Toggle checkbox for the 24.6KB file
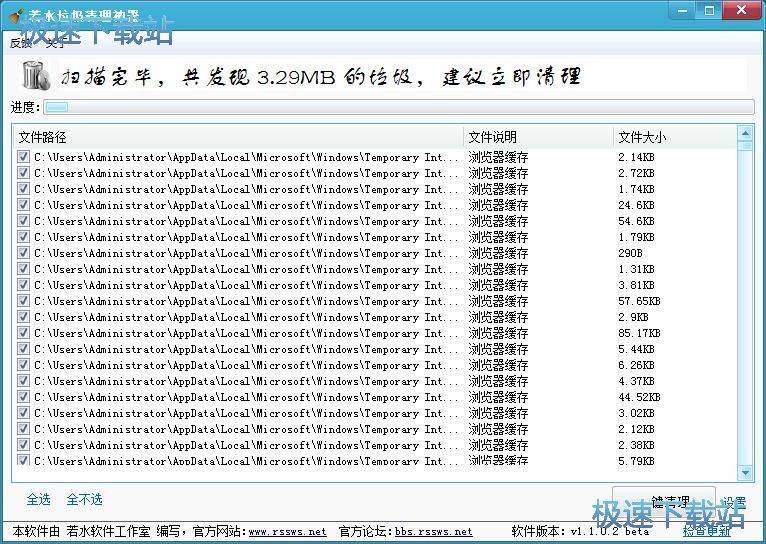766x544 pixels. pyautogui.click(x=23, y=205)
